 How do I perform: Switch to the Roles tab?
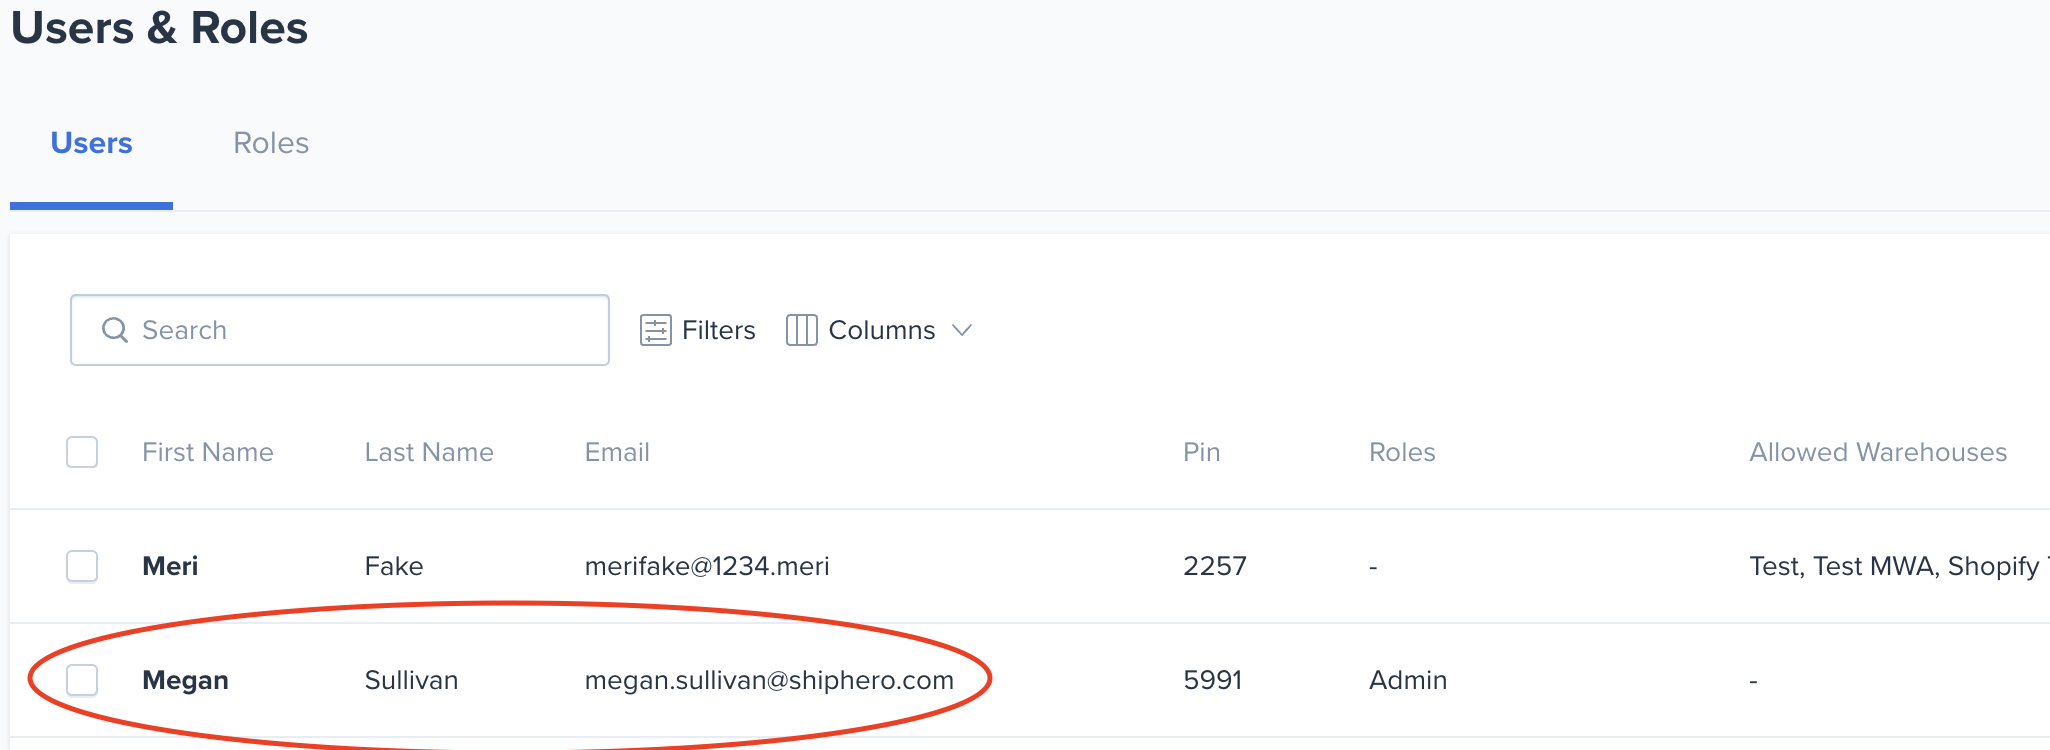pos(271,143)
